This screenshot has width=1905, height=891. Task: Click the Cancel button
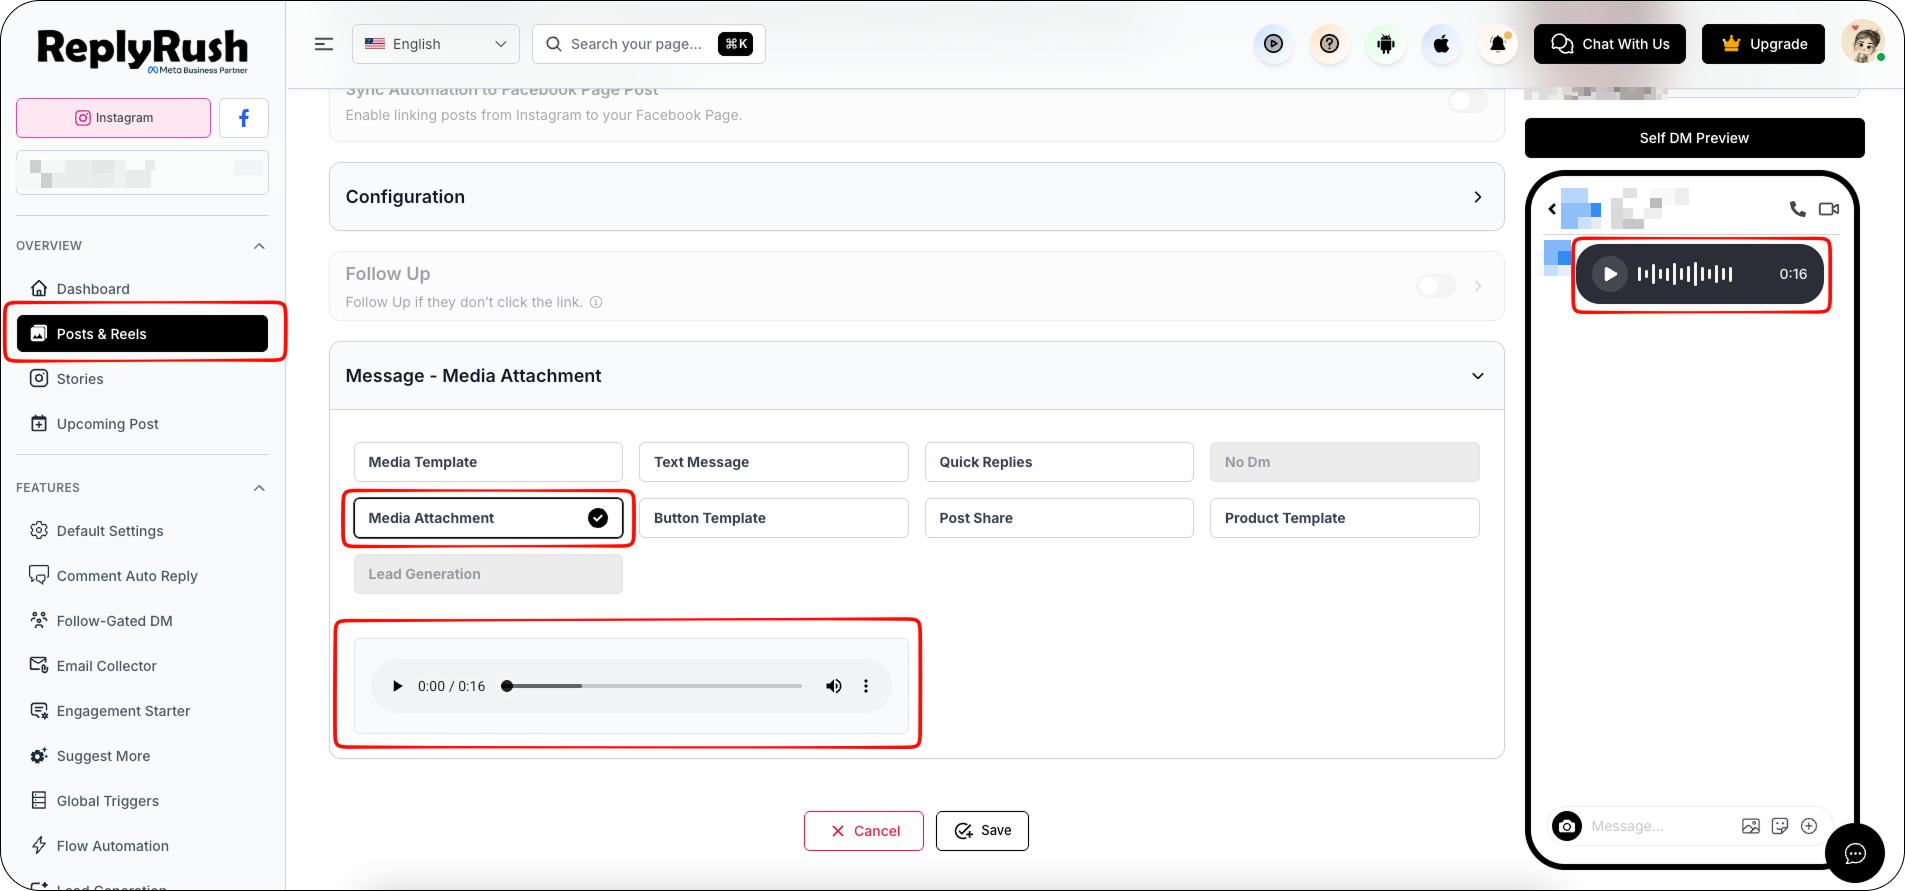pos(864,831)
